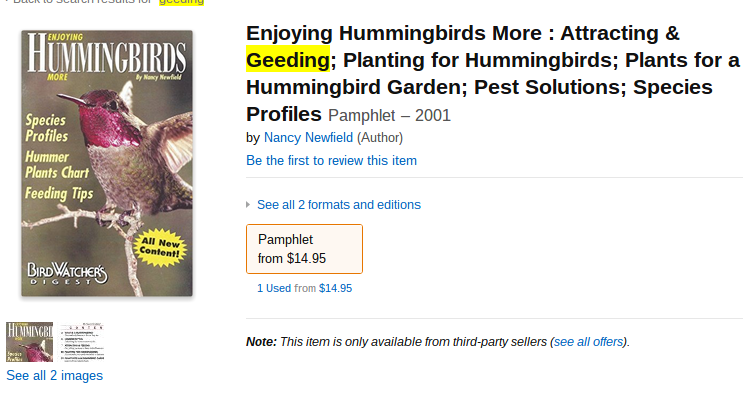Click the highlighted Geeding word in title

[288, 60]
